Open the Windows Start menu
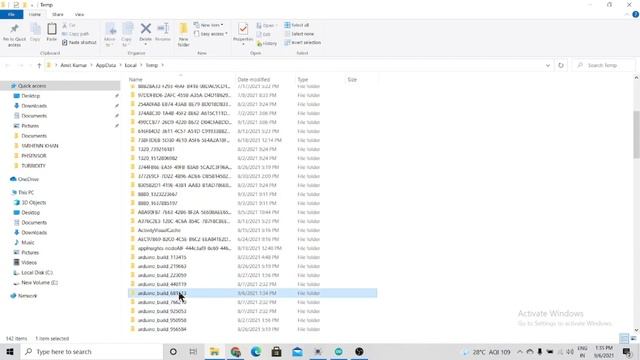 (10, 352)
